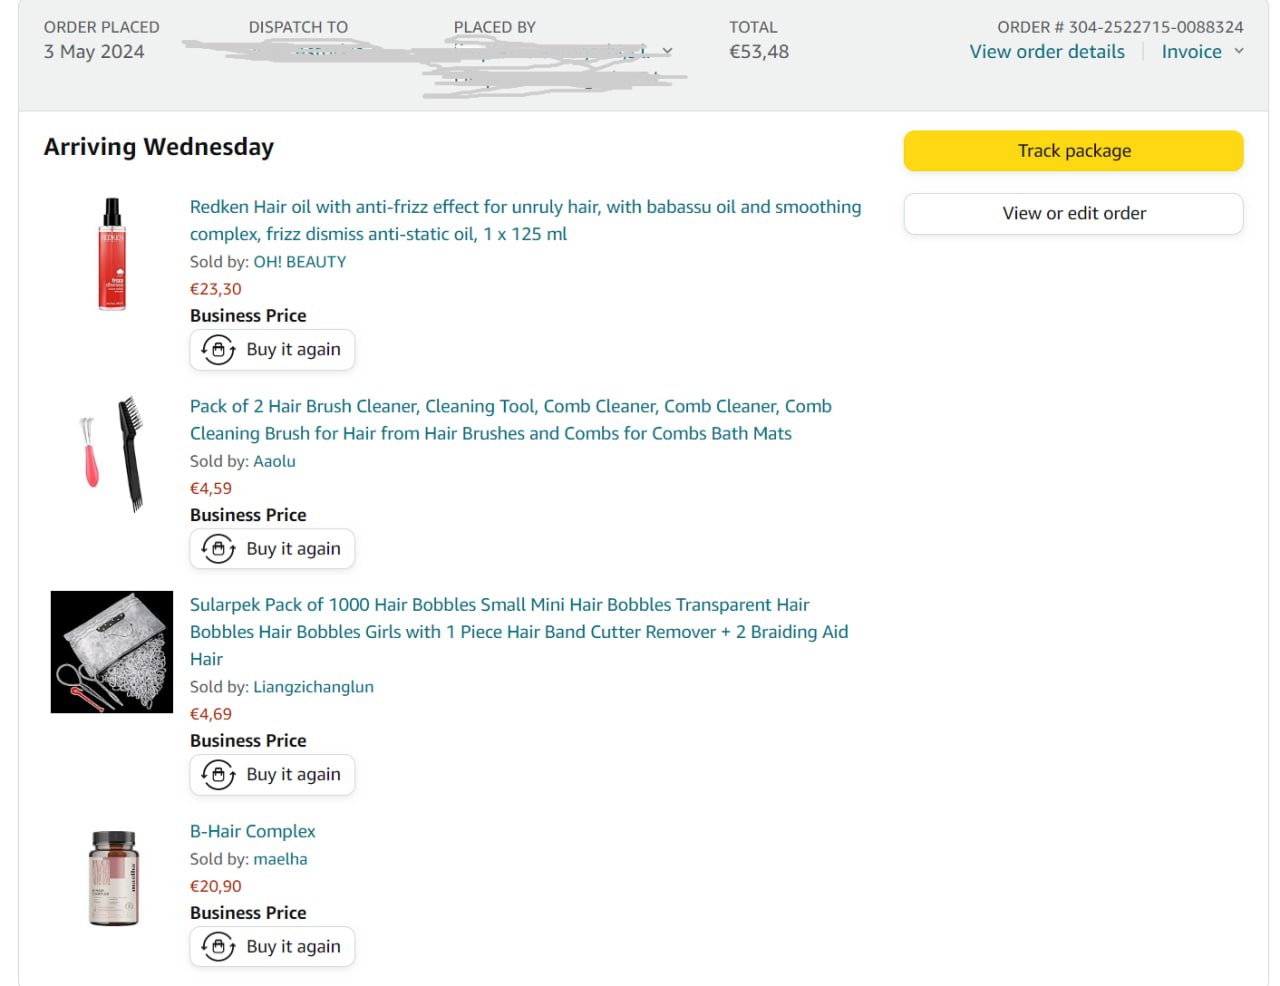Expand the Placed By name dropdown arrow
This screenshot has height=986, width=1280.
(667, 51)
